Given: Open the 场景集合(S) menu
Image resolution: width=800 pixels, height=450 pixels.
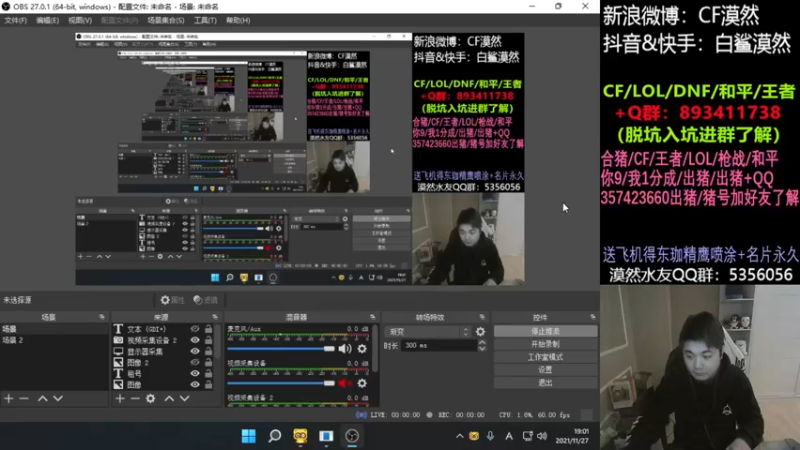Looking at the screenshot, I should pyautogui.click(x=166, y=20).
